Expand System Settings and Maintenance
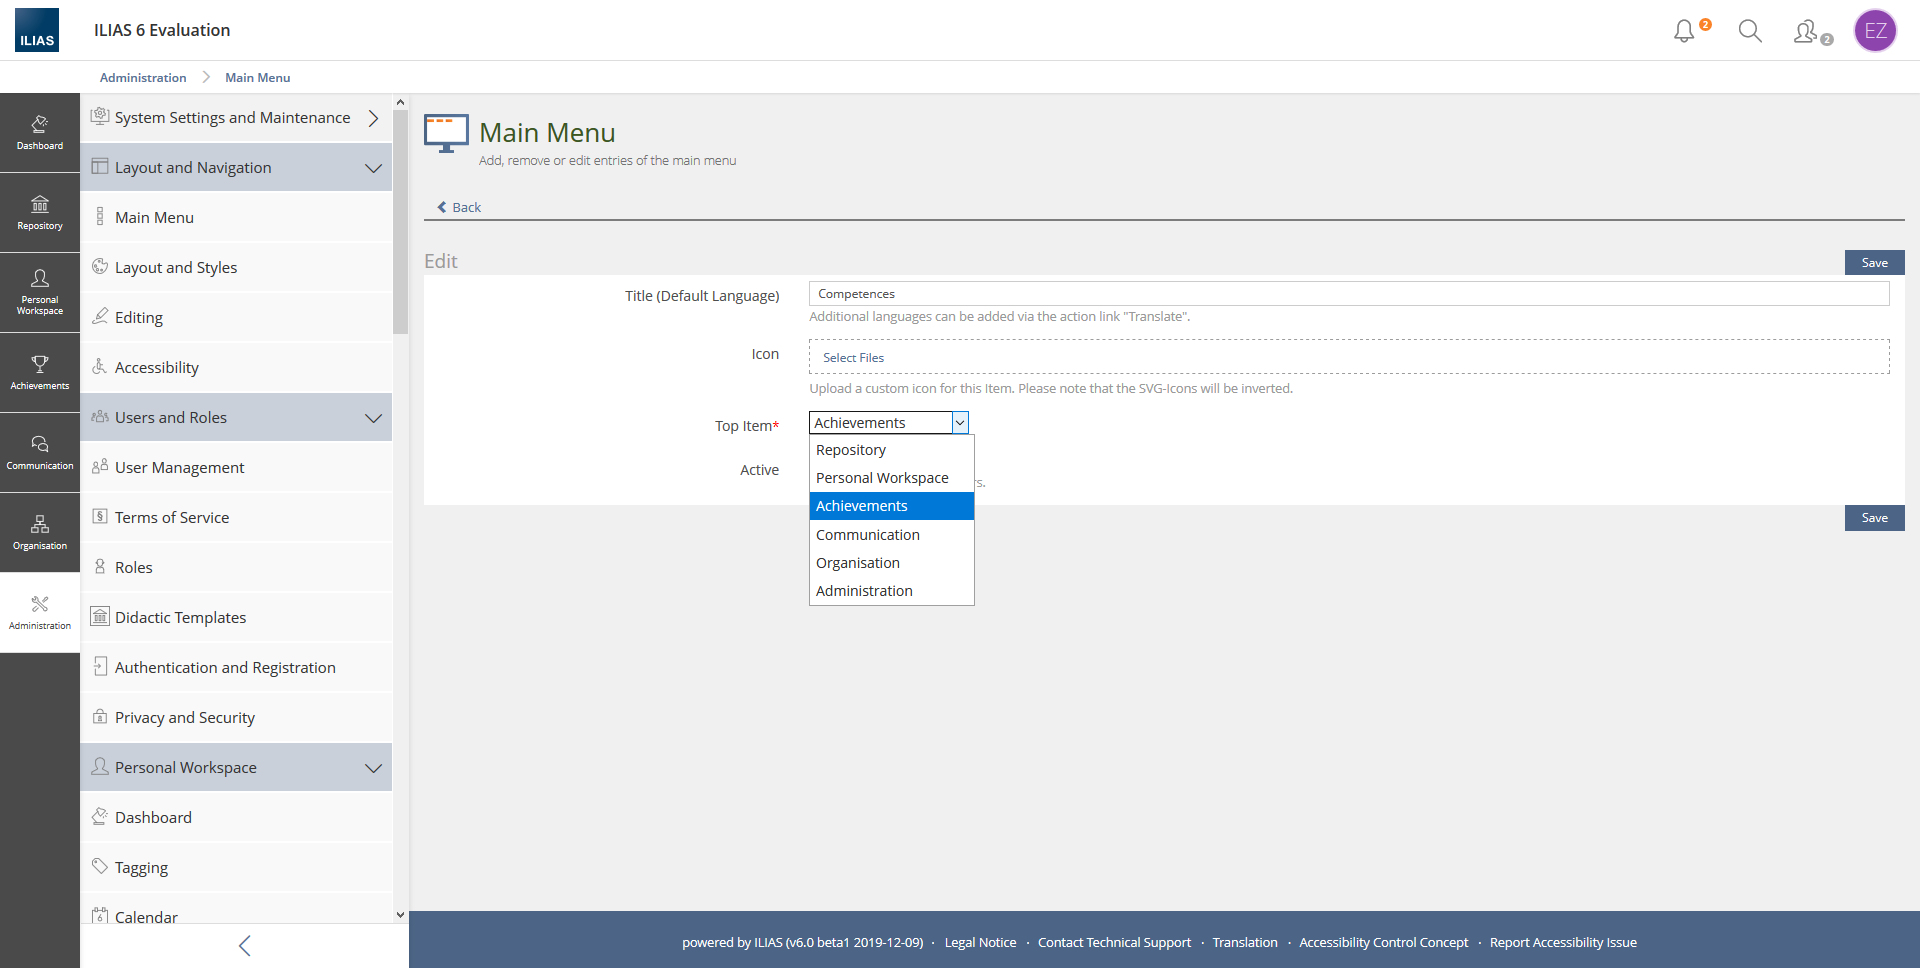This screenshot has height=968, width=1920. [x=373, y=118]
